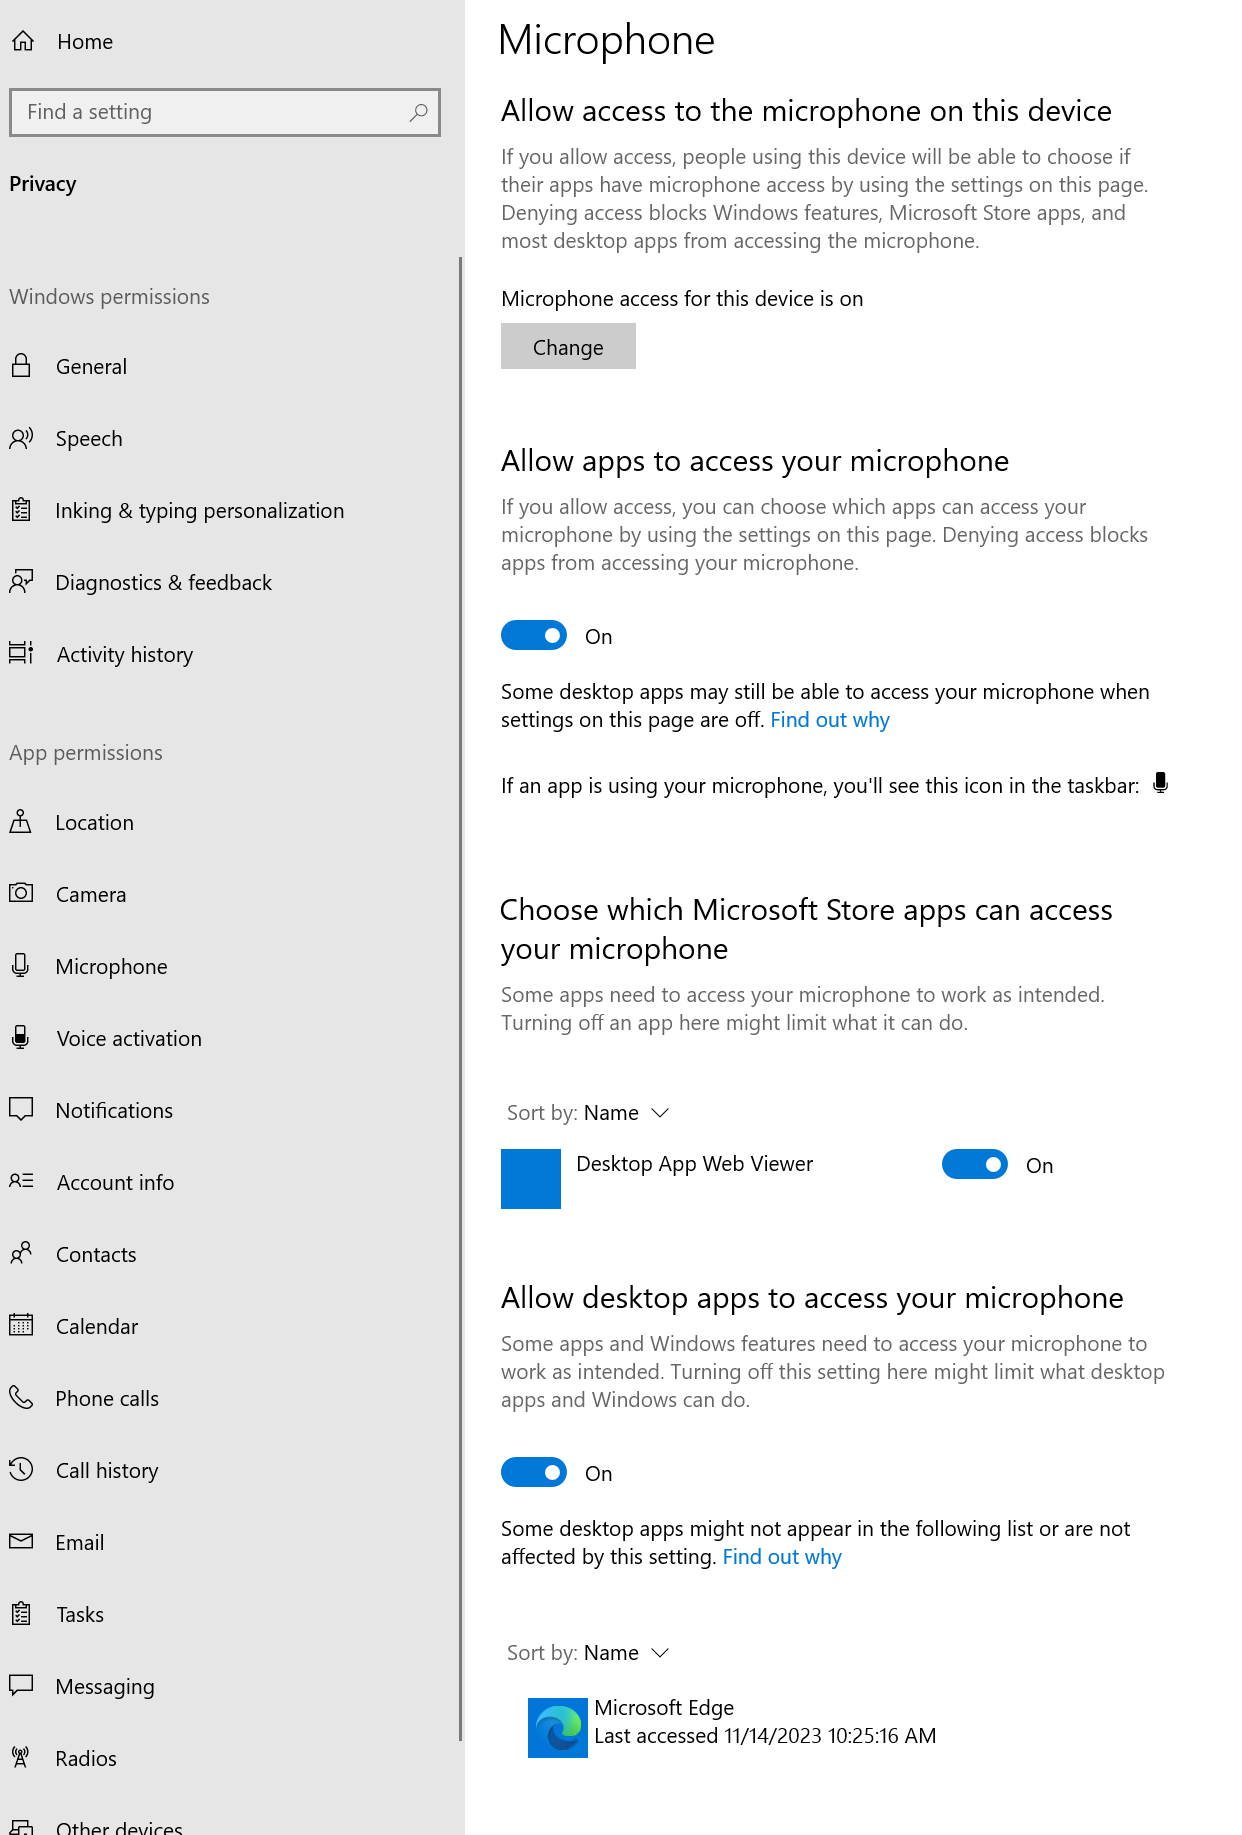Open General via its lock icon
The width and height of the screenshot is (1242, 1835).
pos(21,366)
